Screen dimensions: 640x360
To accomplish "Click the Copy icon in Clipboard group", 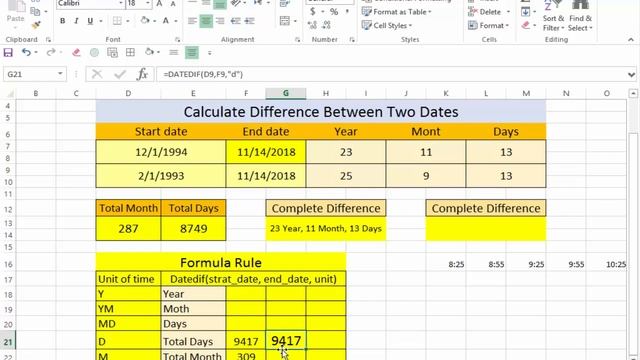I will pyautogui.click(x=36, y=11).
